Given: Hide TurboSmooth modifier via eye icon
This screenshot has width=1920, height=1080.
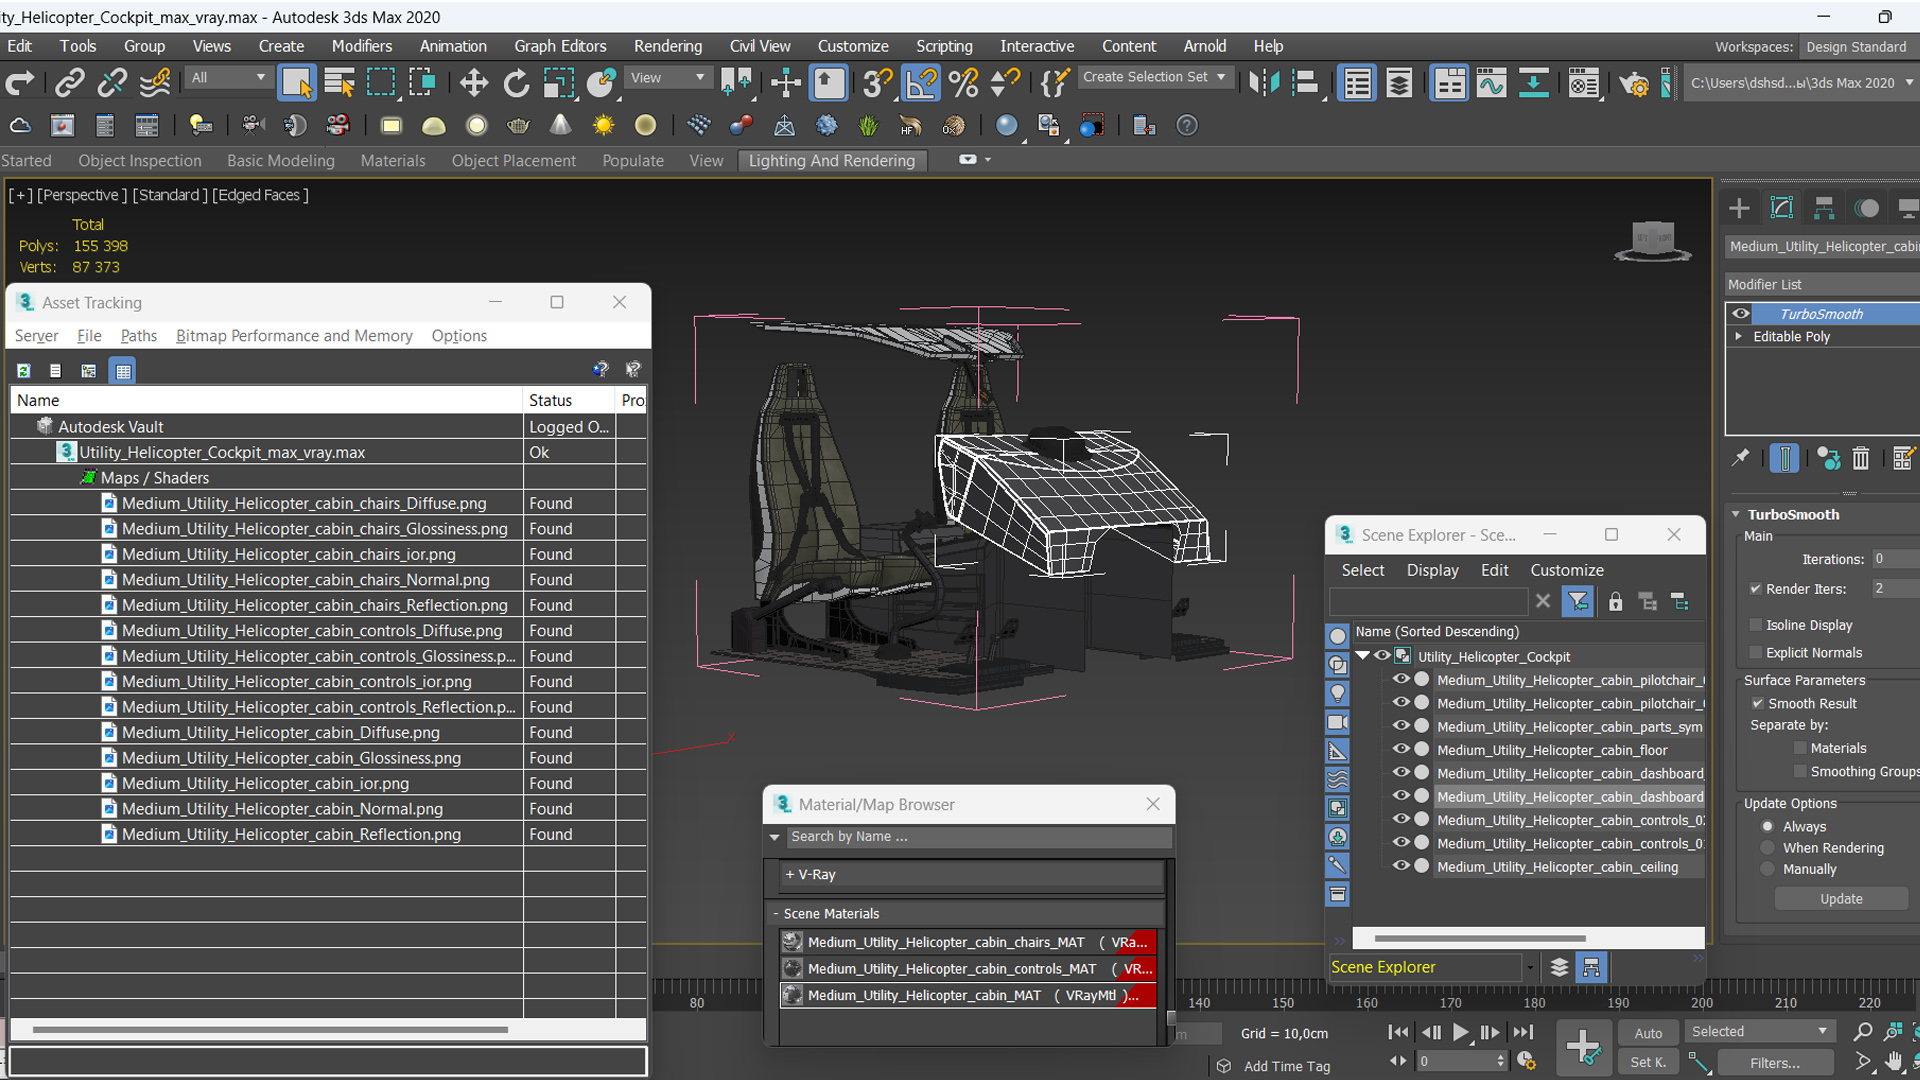Looking at the screenshot, I should [1741, 314].
